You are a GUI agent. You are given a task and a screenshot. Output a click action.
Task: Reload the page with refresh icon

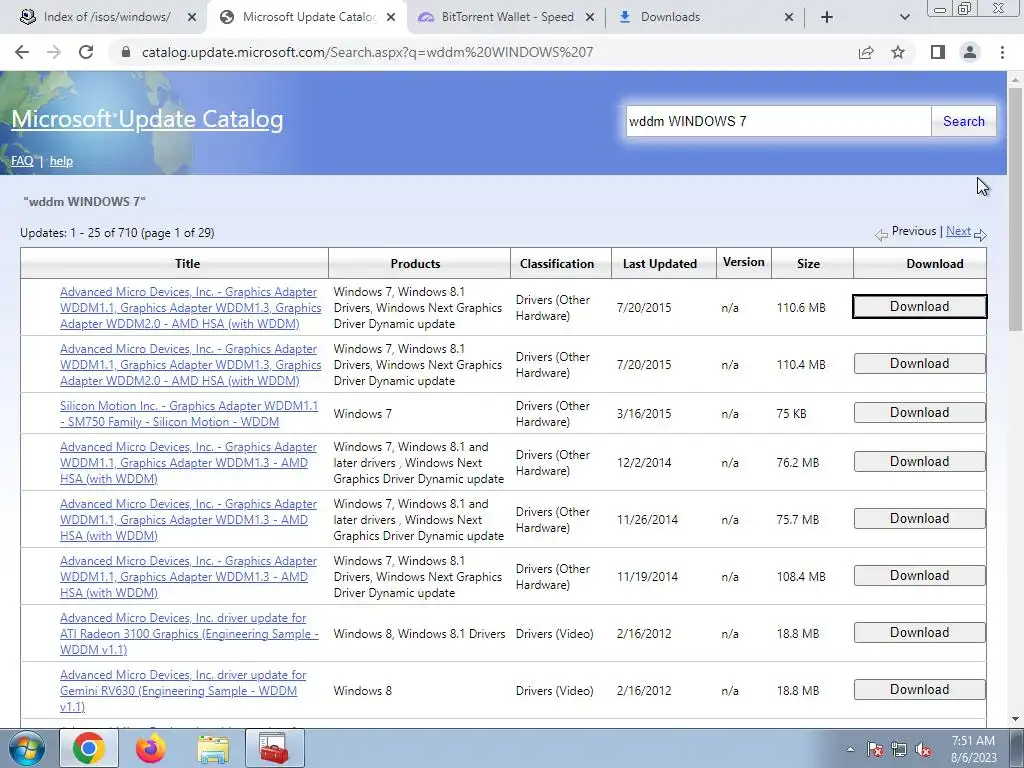click(86, 52)
